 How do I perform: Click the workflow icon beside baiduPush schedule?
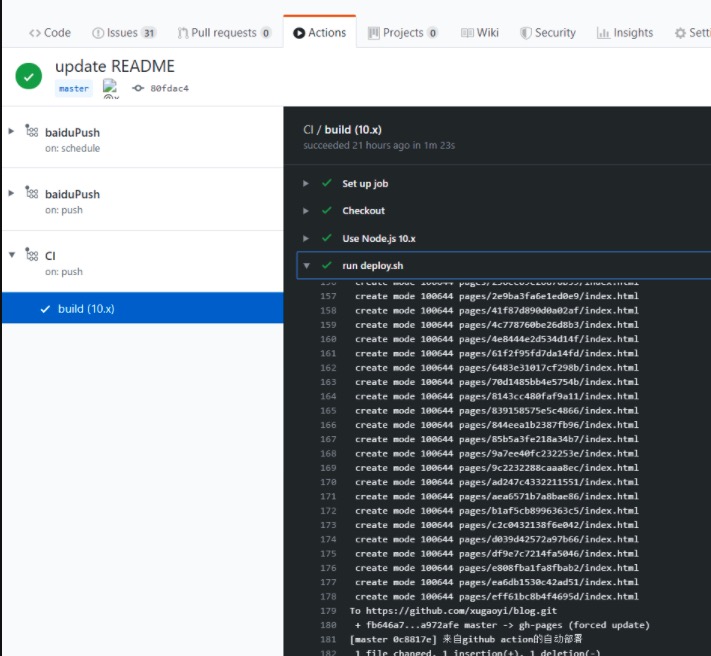click(x=32, y=132)
